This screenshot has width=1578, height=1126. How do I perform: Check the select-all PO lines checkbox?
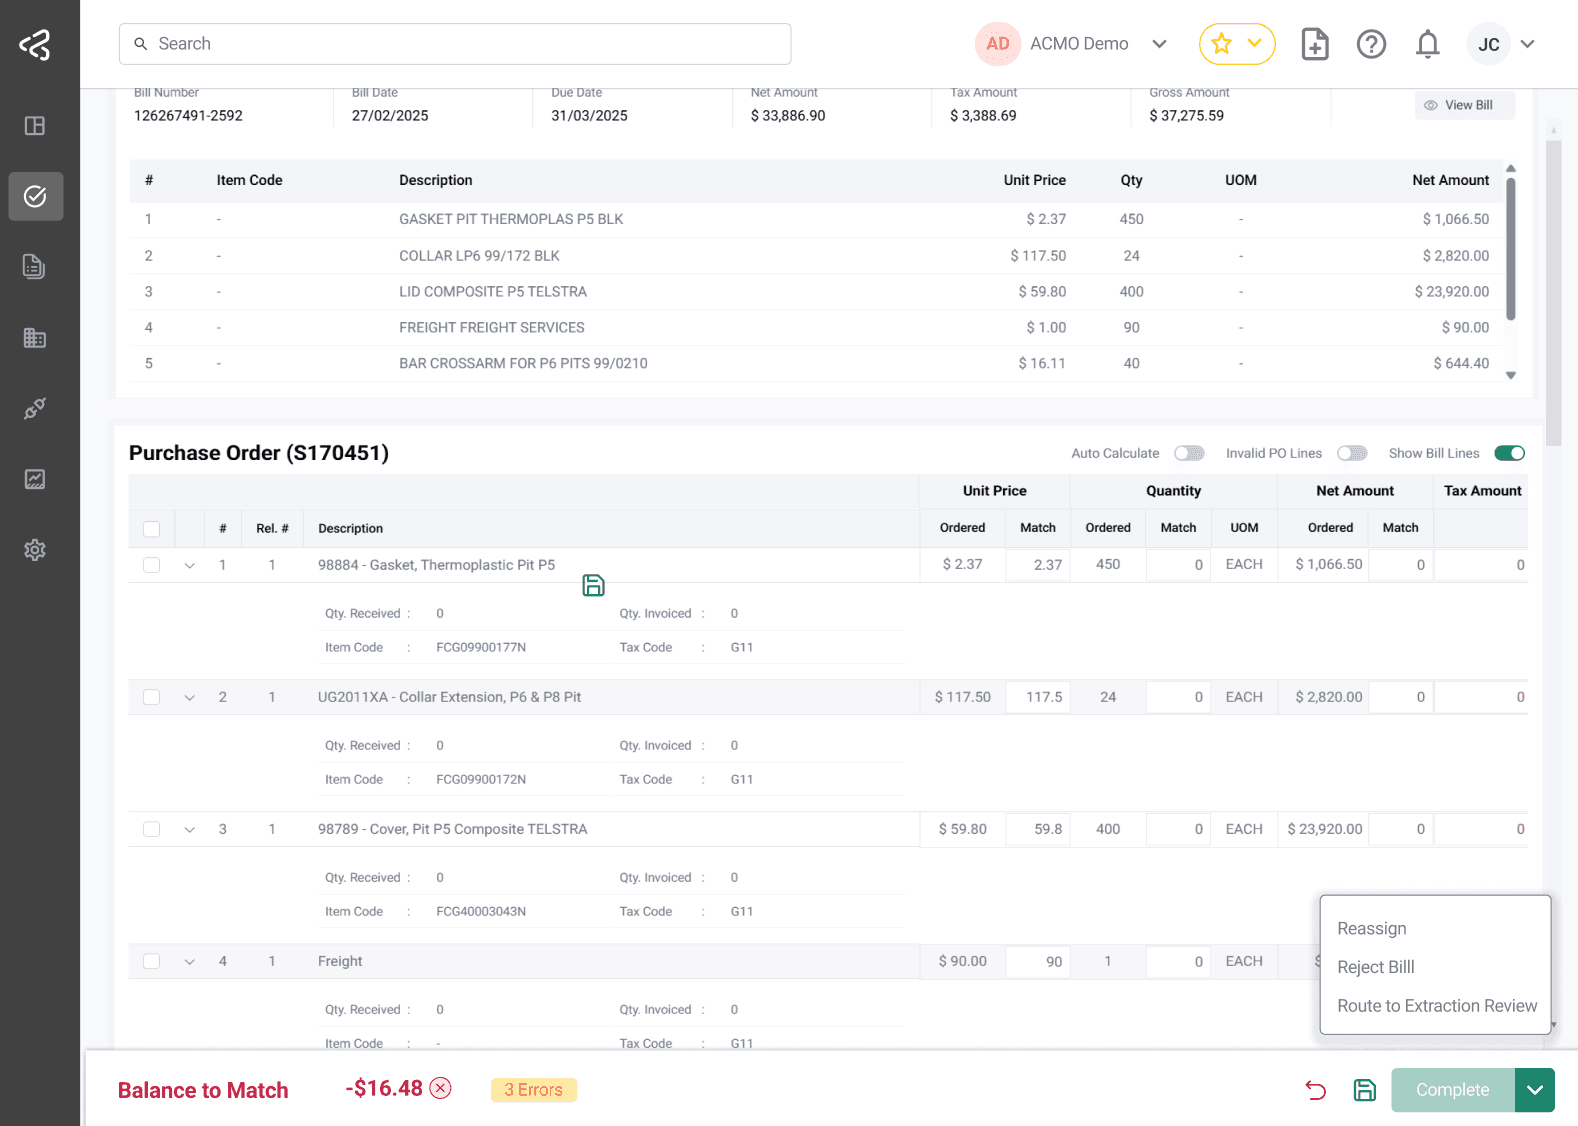pyautogui.click(x=152, y=529)
